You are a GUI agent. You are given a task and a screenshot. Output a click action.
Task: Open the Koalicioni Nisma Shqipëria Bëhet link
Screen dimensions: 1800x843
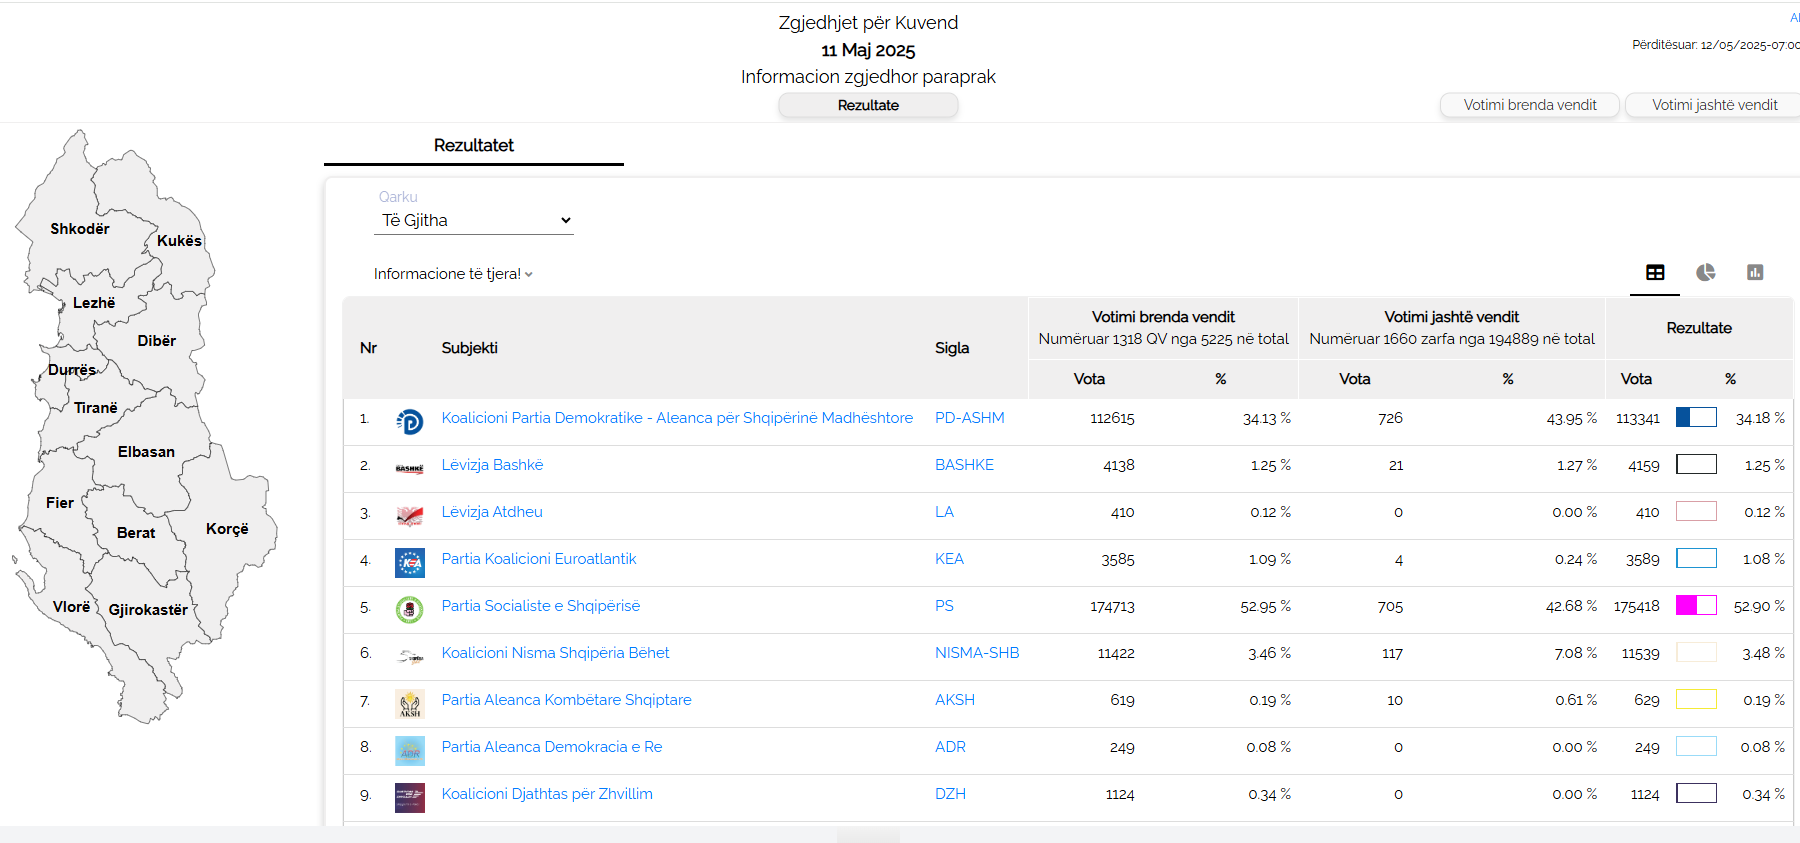tap(555, 653)
